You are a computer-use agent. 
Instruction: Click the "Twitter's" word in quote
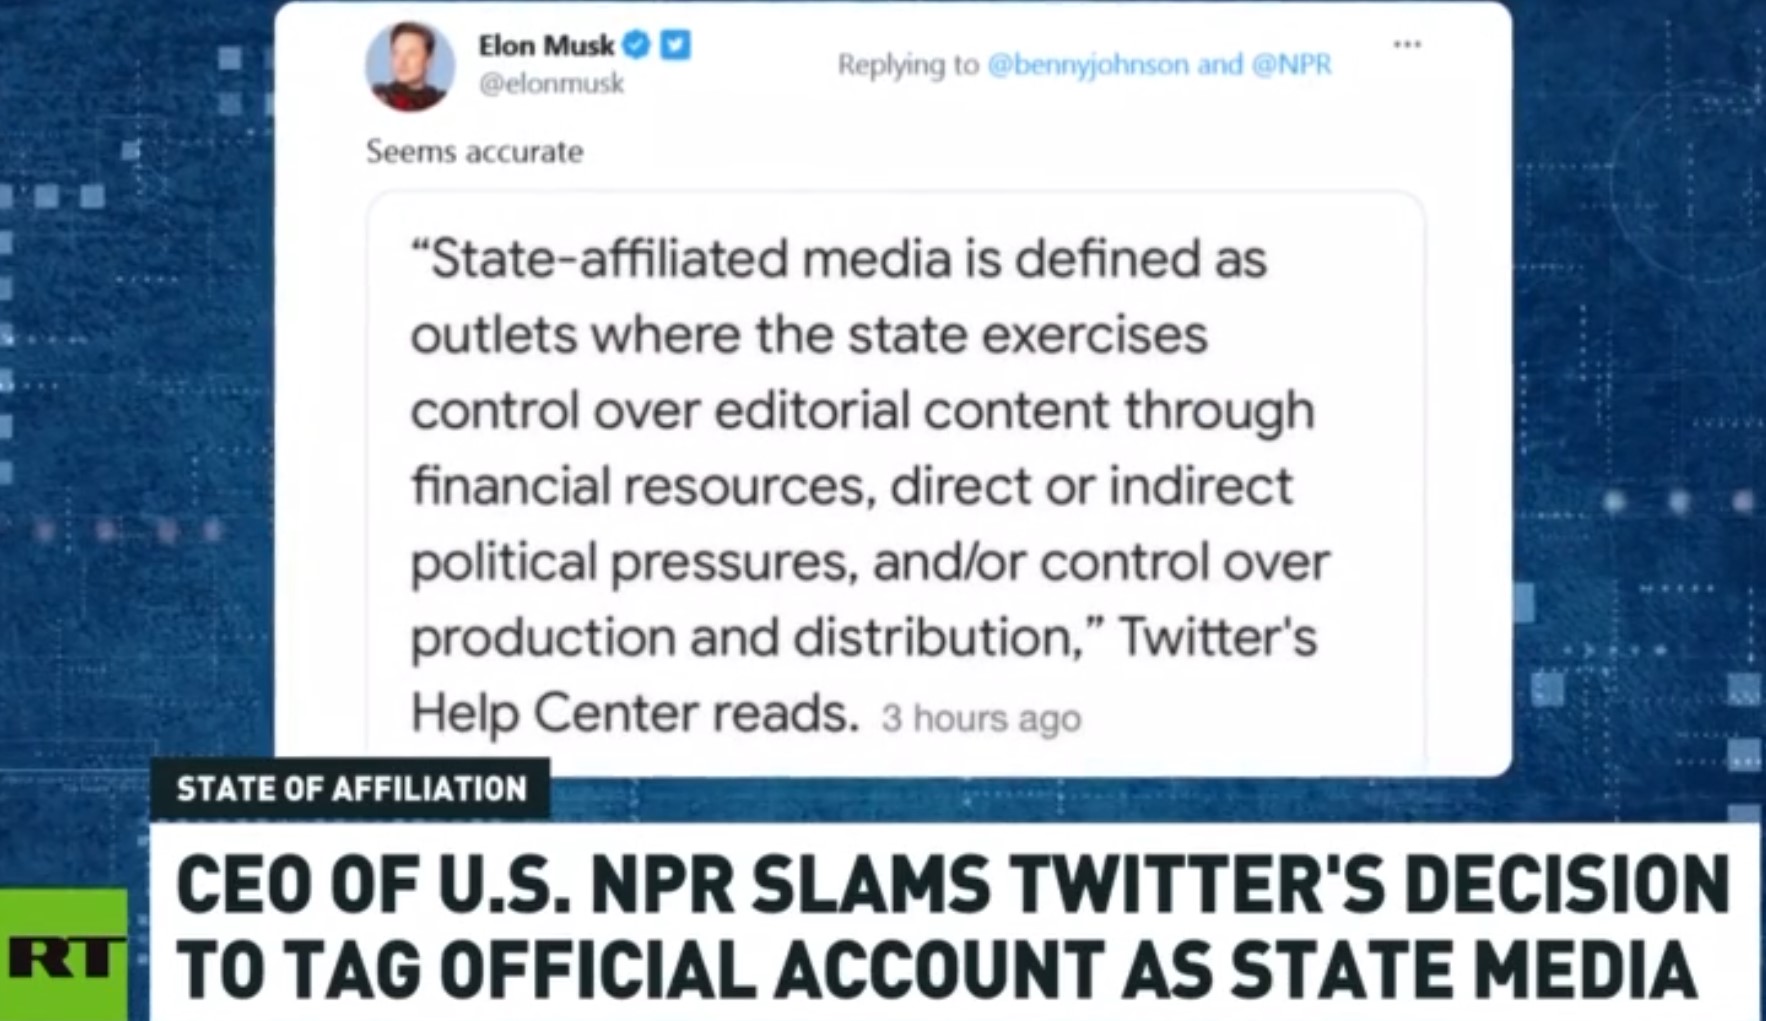[1217, 636]
